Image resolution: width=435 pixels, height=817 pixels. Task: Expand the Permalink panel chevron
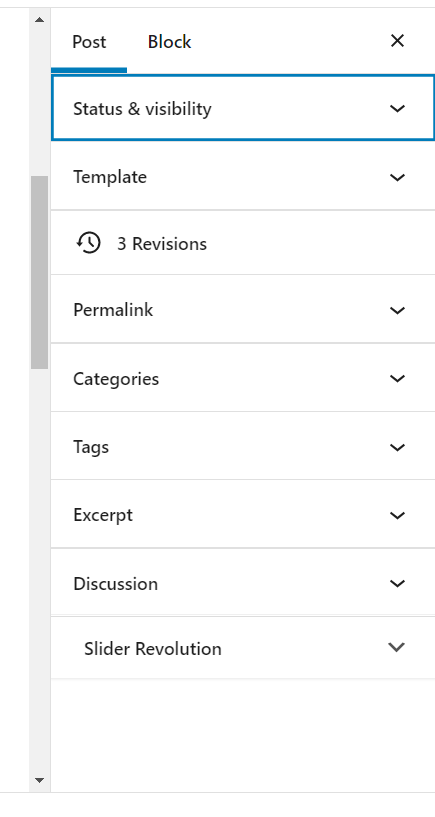397,311
